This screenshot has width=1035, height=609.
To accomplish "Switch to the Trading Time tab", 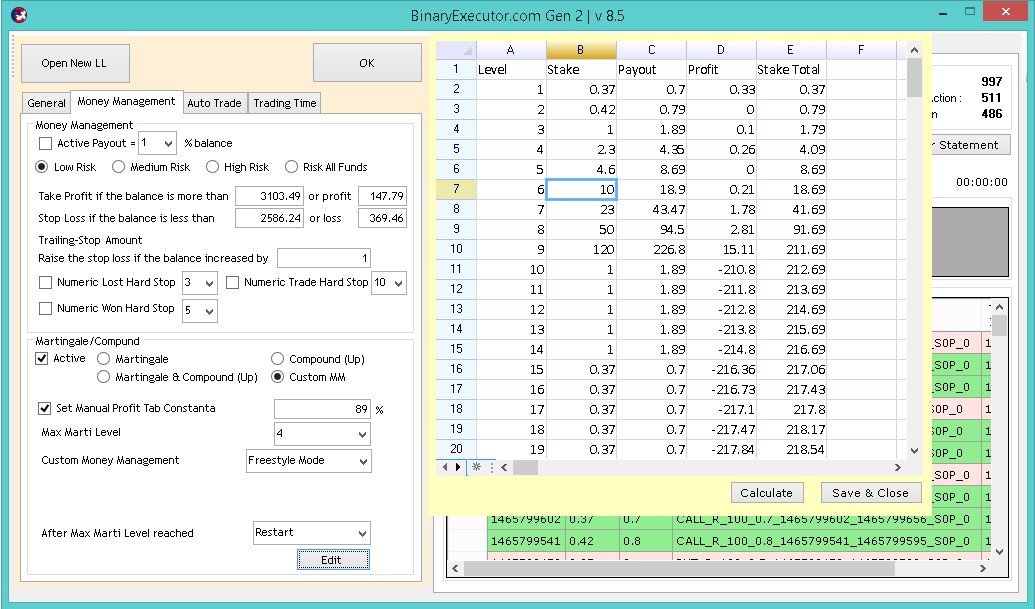I will tap(284, 103).
